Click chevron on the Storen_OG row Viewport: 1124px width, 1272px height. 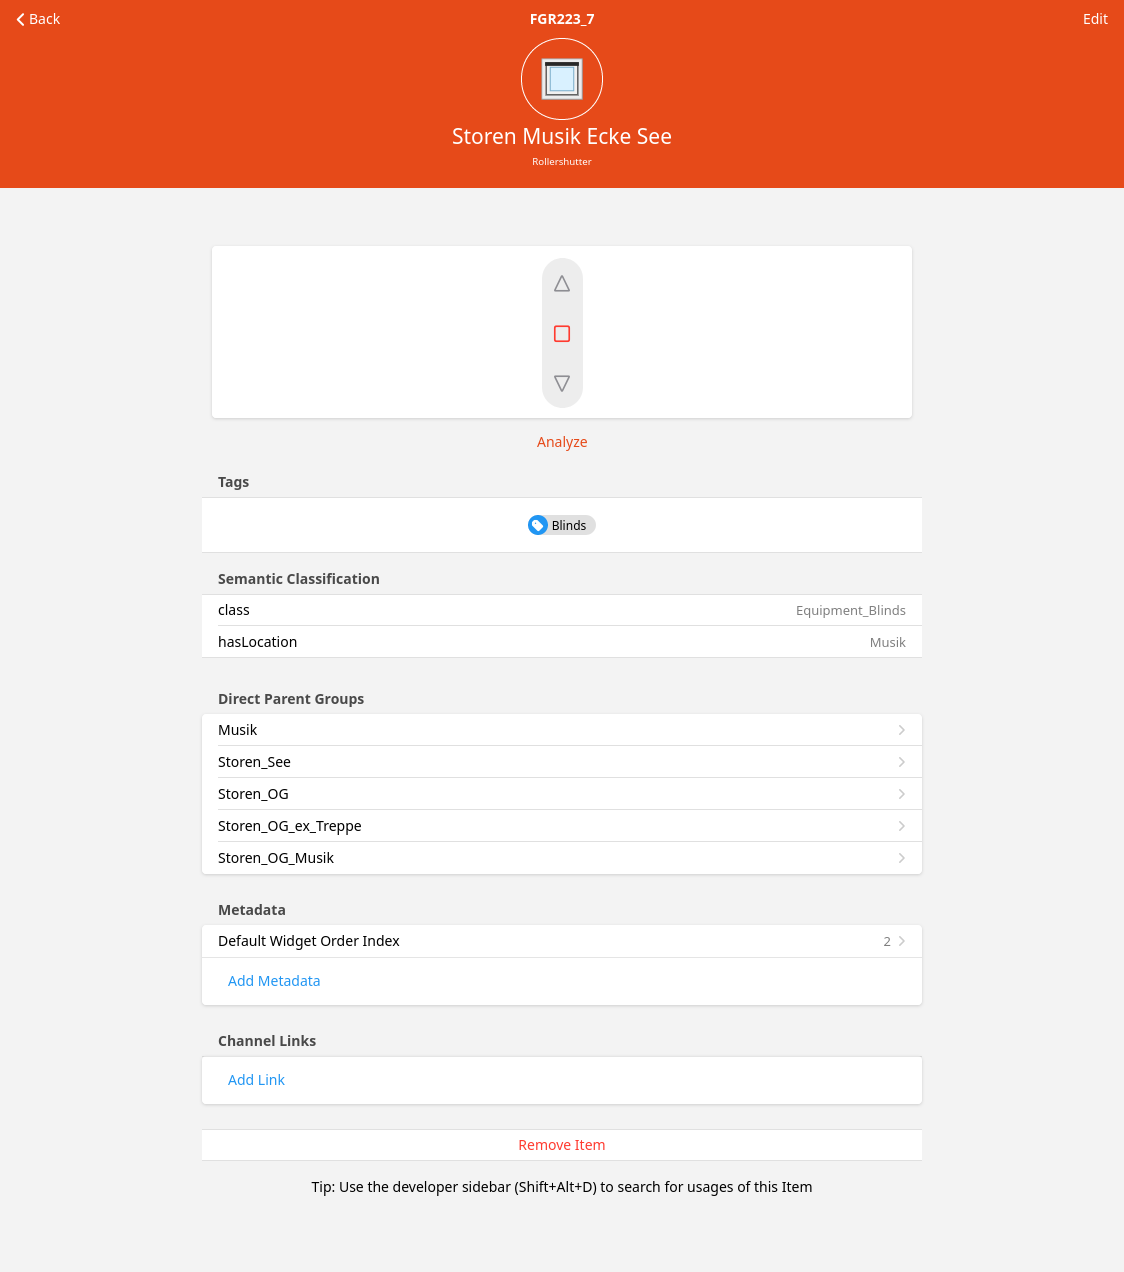click(x=902, y=794)
